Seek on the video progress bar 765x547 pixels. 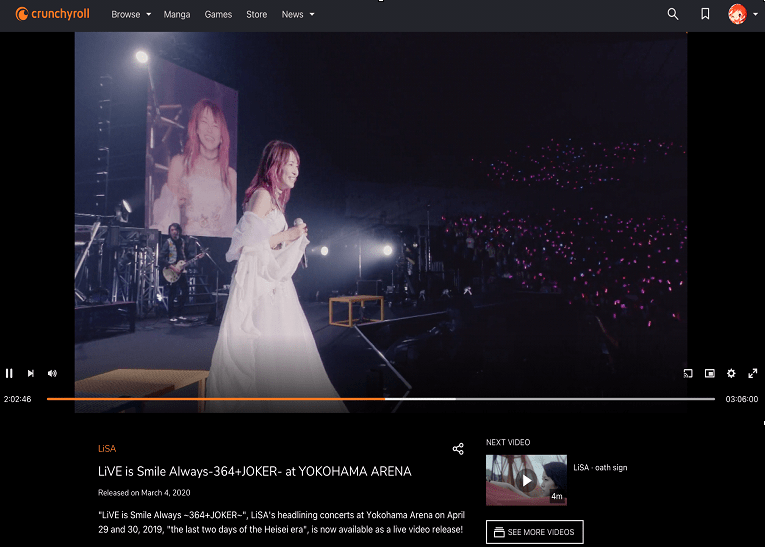381,399
